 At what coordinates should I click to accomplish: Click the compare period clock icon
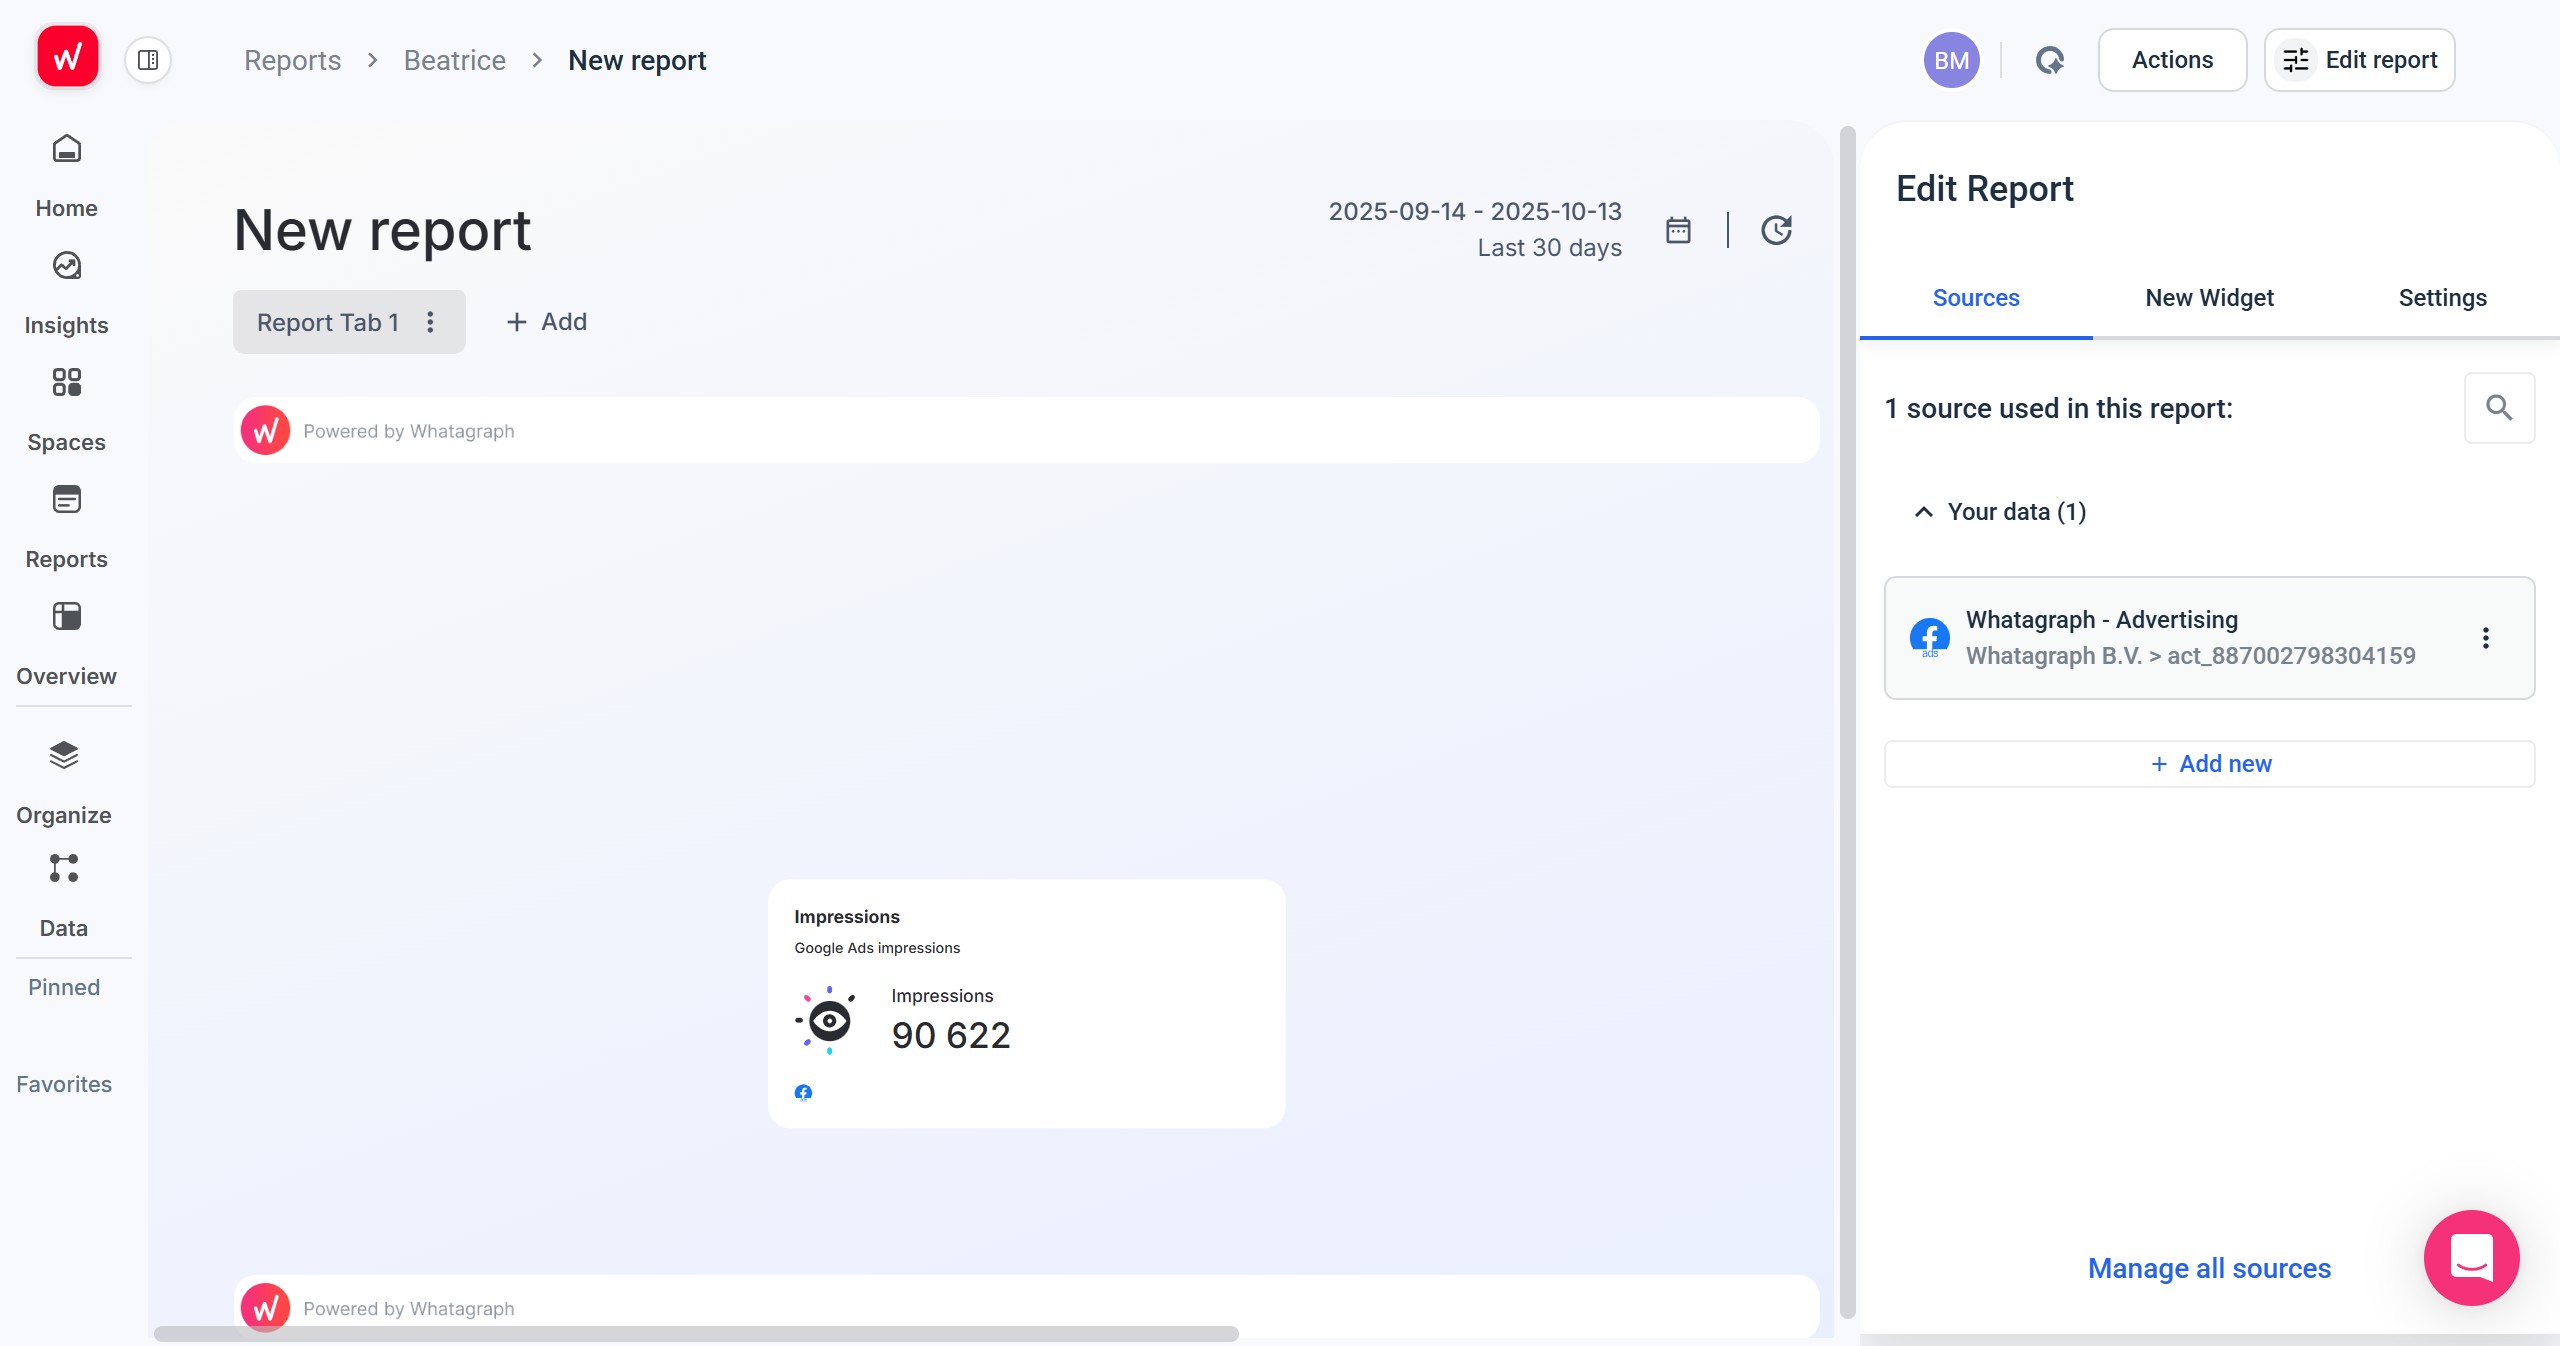click(1776, 230)
